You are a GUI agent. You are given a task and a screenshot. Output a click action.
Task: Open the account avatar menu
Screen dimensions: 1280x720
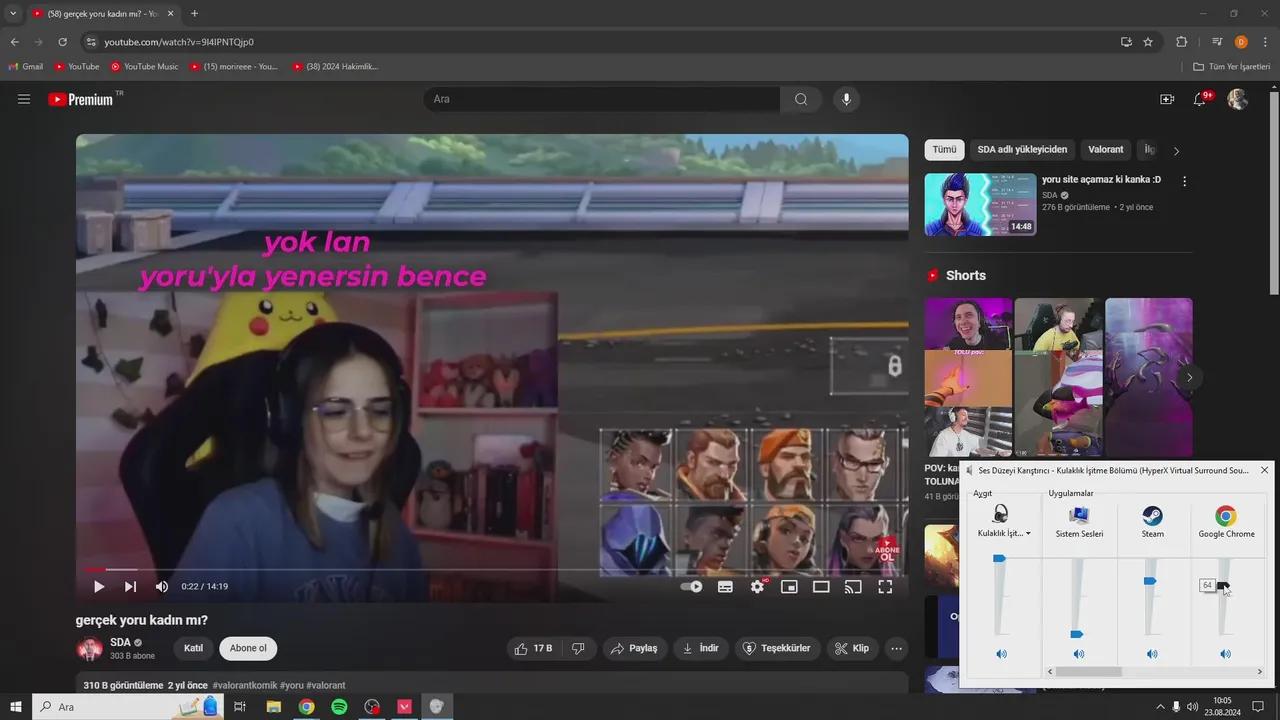pos(1238,99)
